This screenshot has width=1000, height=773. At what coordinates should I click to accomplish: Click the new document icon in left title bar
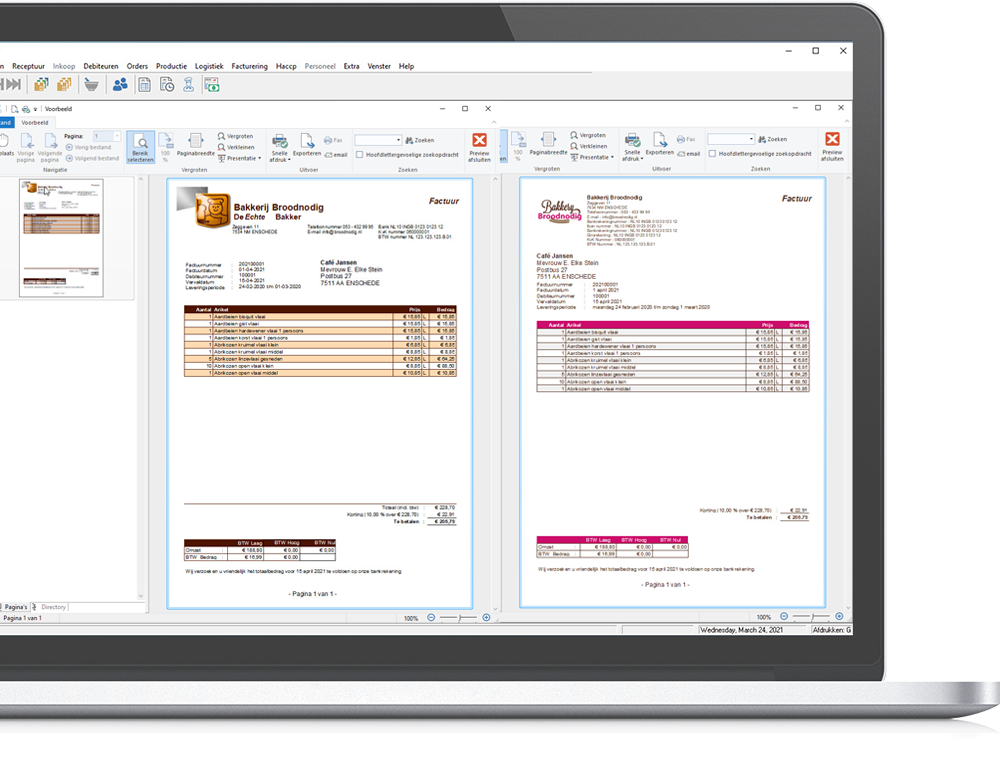[x=14, y=109]
